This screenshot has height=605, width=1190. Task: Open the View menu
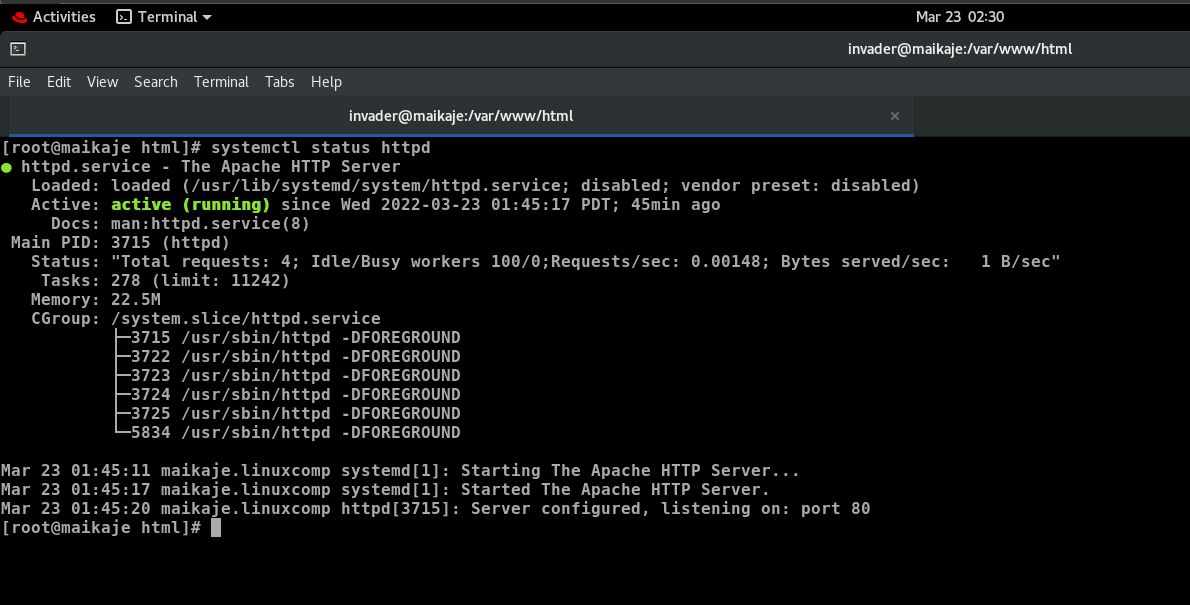pyautogui.click(x=102, y=82)
